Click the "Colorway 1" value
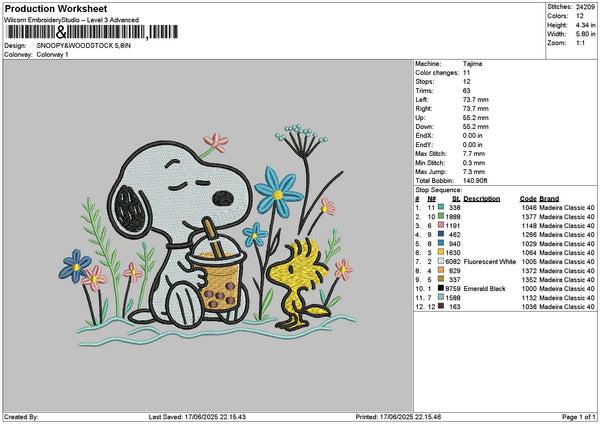600x424 pixels. (52, 55)
